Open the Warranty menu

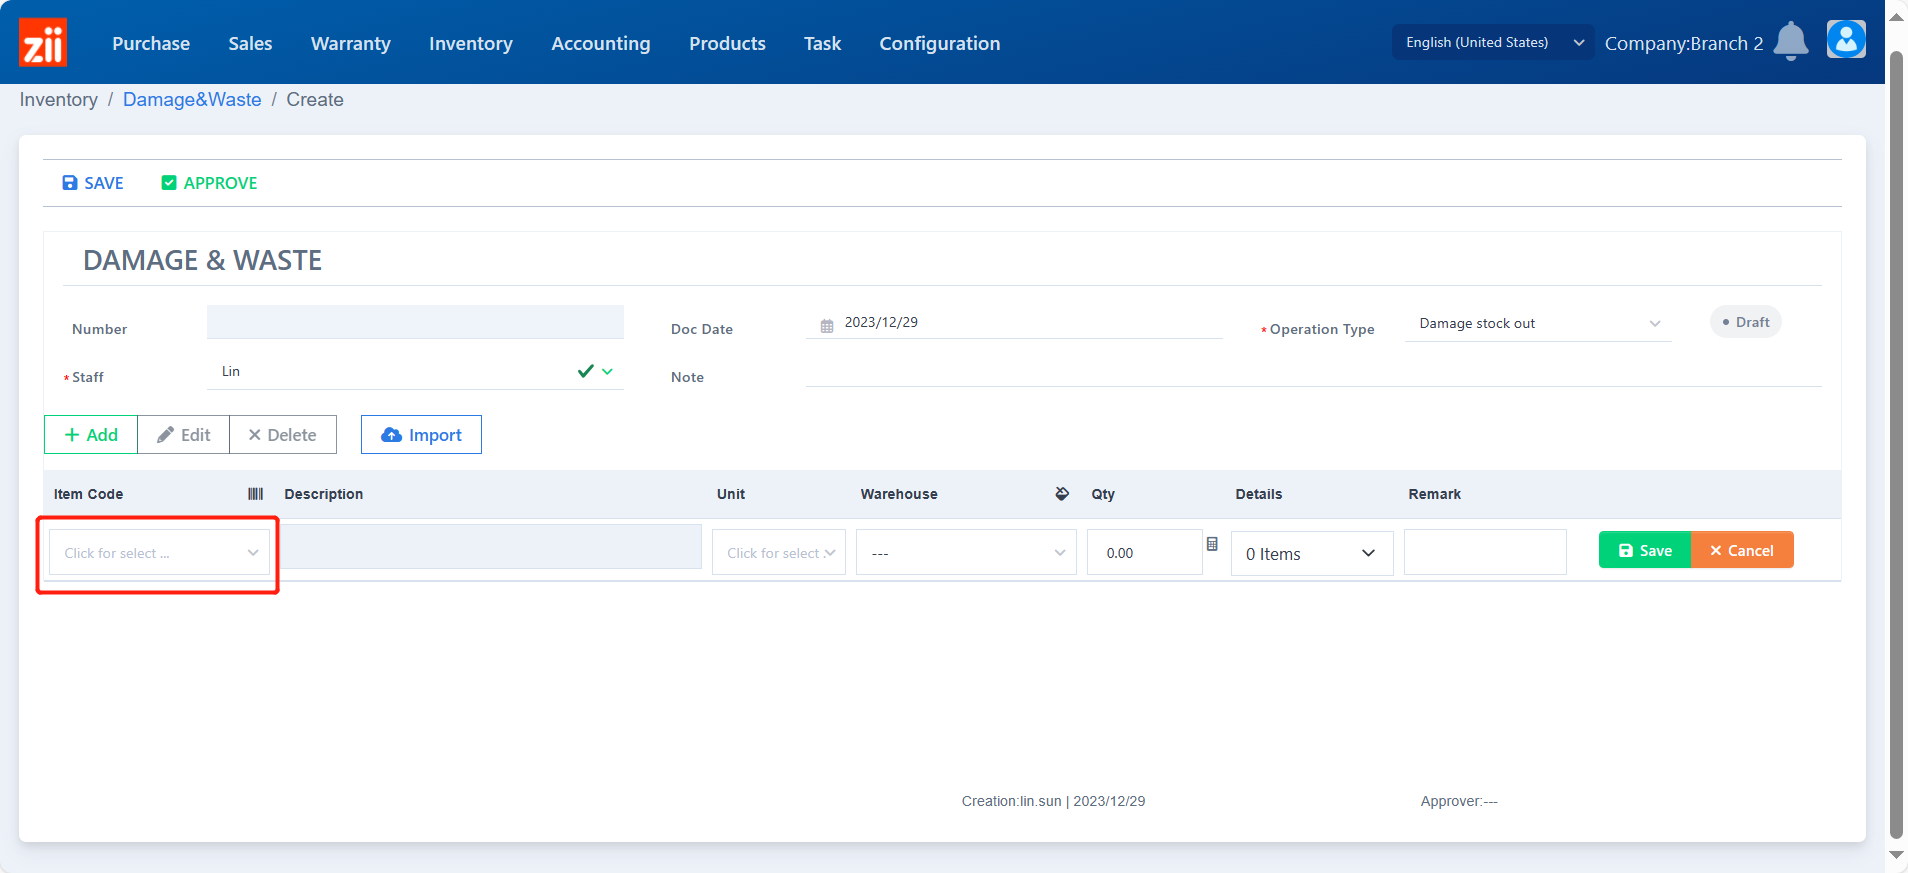click(351, 43)
